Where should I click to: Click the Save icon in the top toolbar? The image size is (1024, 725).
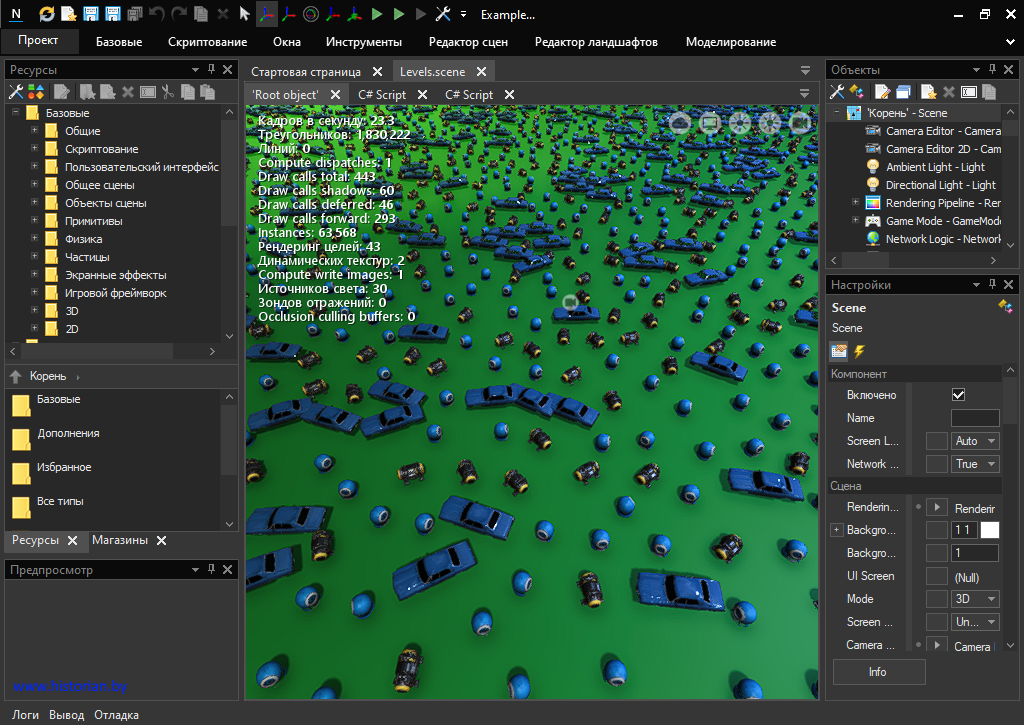[x=91, y=14]
